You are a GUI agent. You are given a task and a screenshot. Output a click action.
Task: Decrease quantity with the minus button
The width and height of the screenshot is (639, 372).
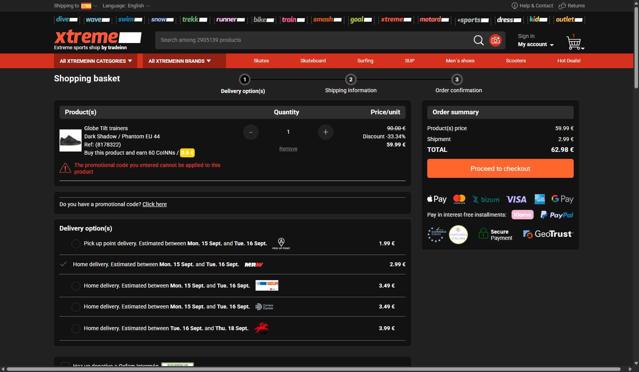pos(251,132)
